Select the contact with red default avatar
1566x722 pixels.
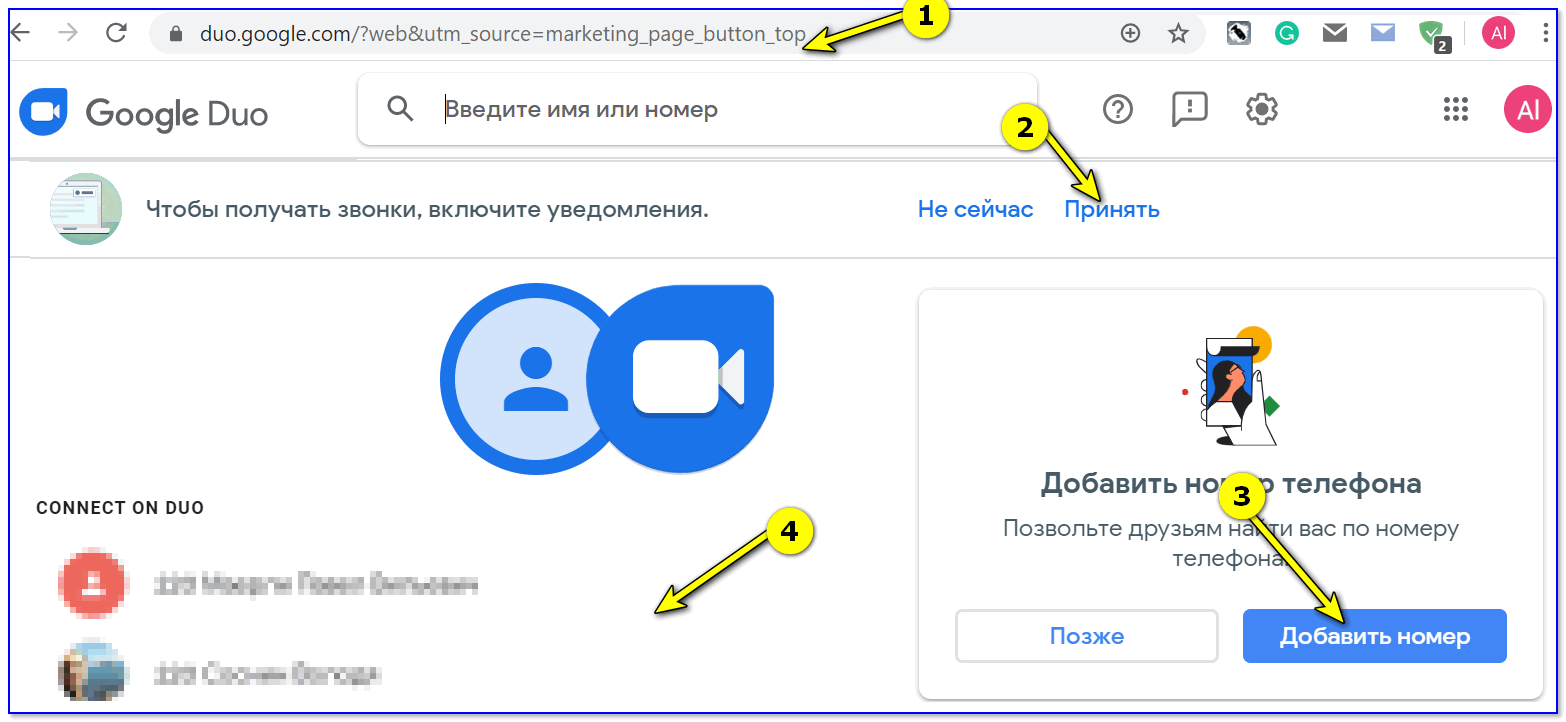270,584
